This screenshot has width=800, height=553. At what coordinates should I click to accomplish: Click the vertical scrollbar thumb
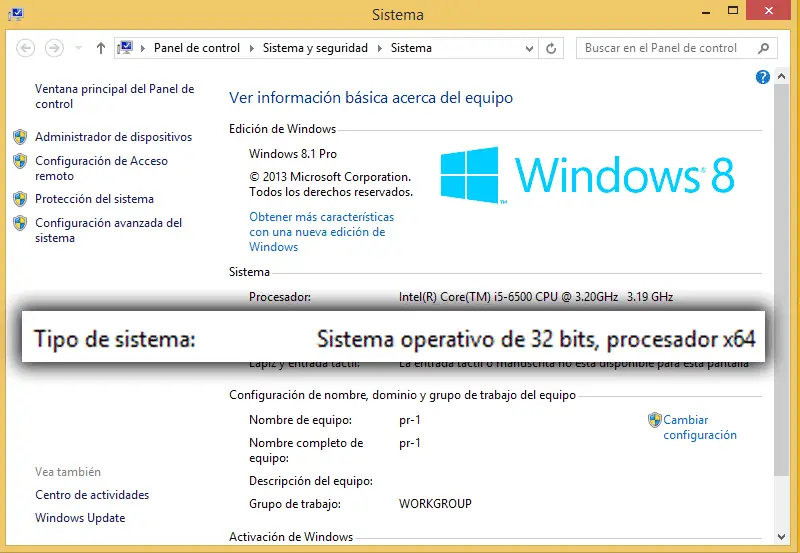(x=781, y=280)
